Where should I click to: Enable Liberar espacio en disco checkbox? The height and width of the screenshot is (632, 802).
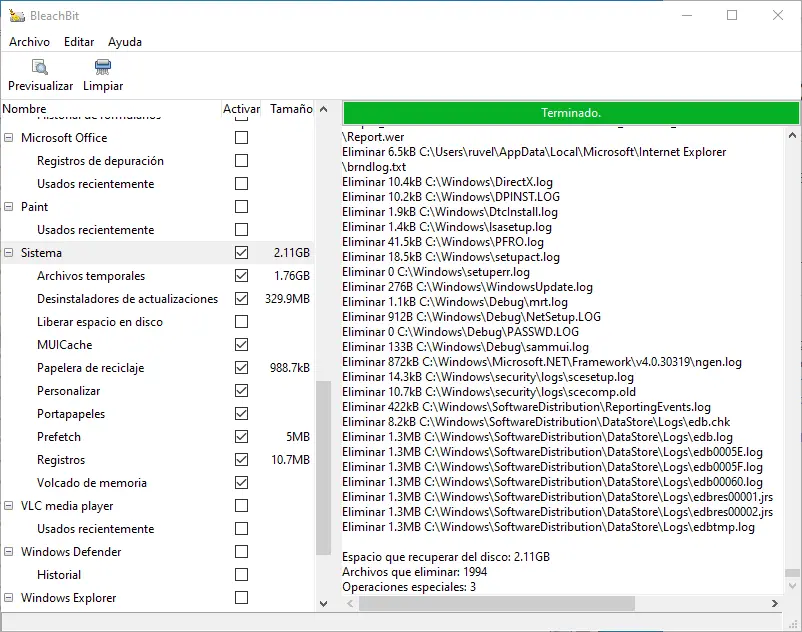tap(241, 322)
